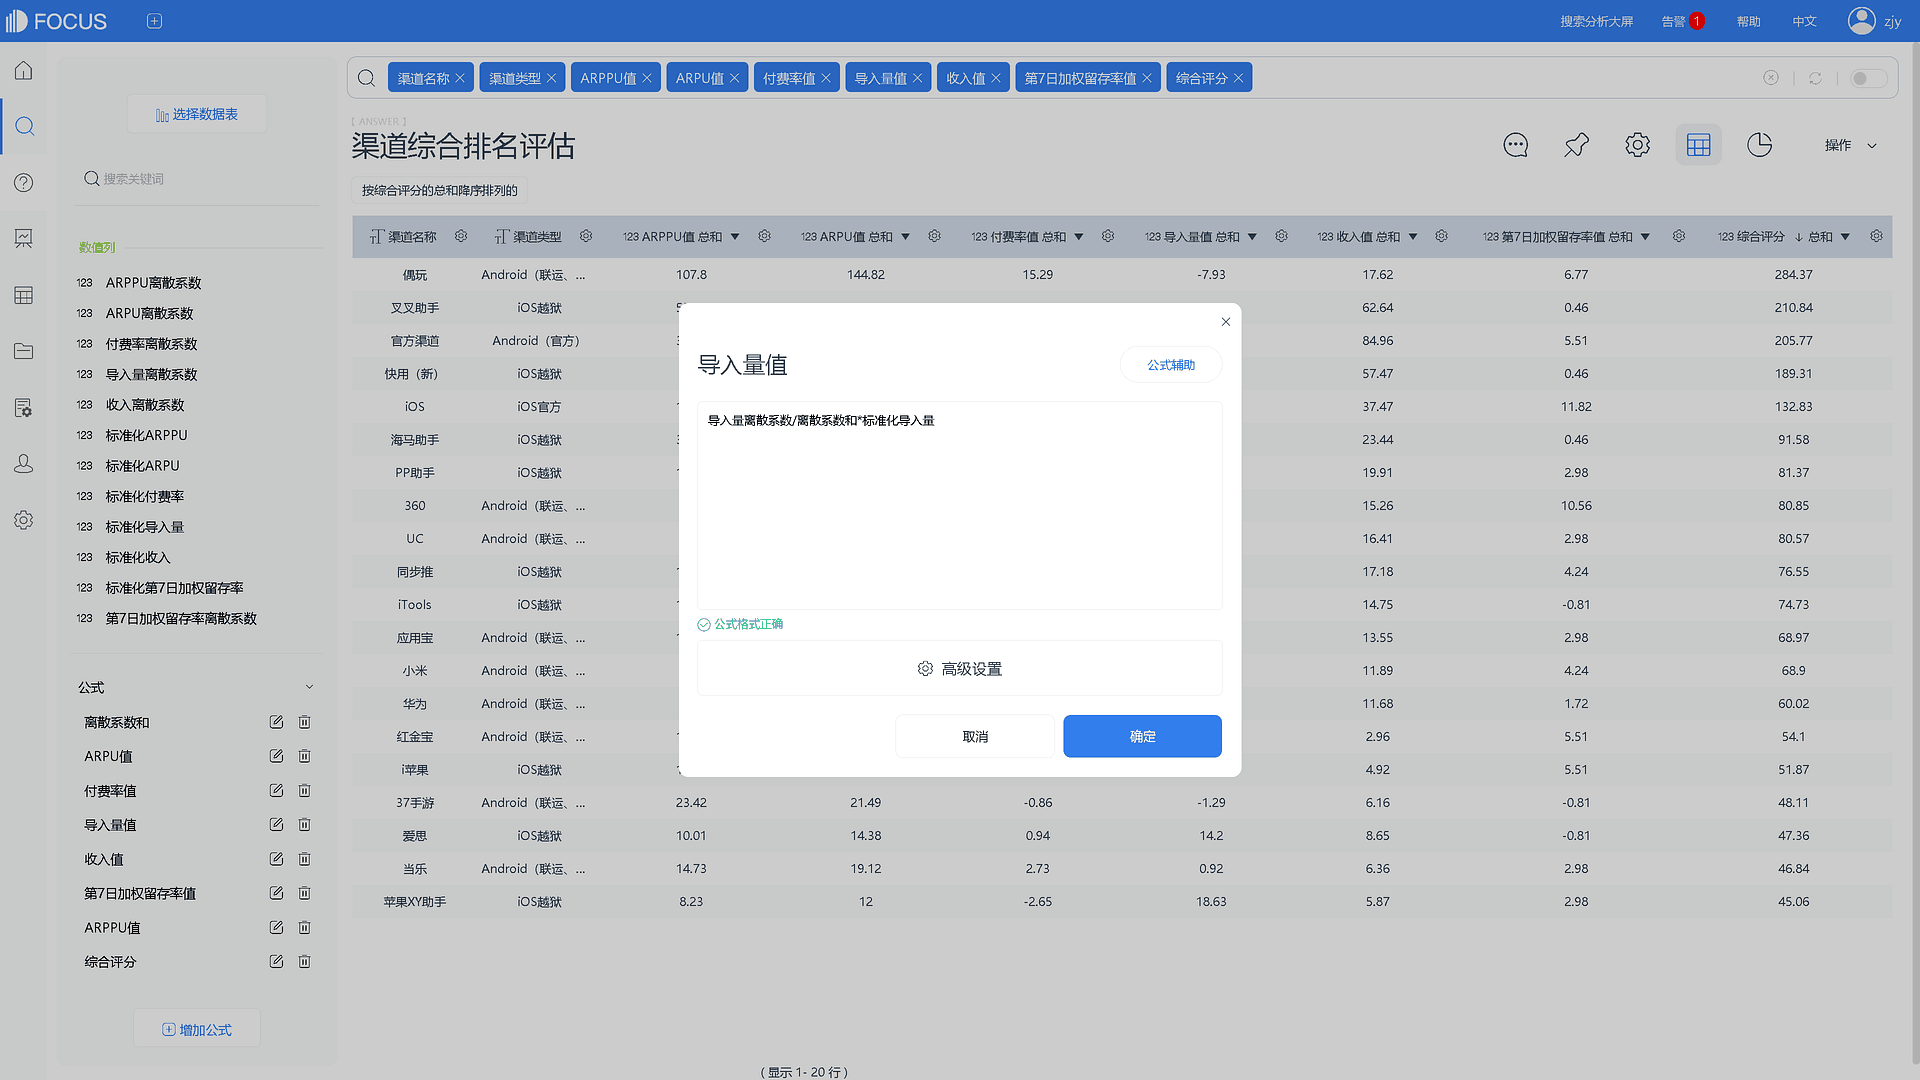Open the help question-mark sidebar icon
Viewport: 1920px width, 1080px height.
point(24,182)
